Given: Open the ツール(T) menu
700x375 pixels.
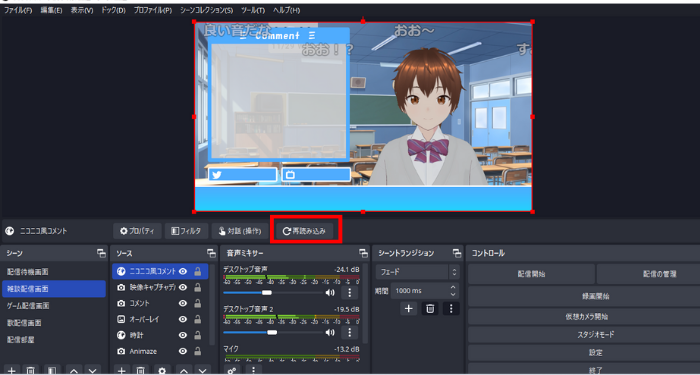Looking at the screenshot, I should coord(253,10).
